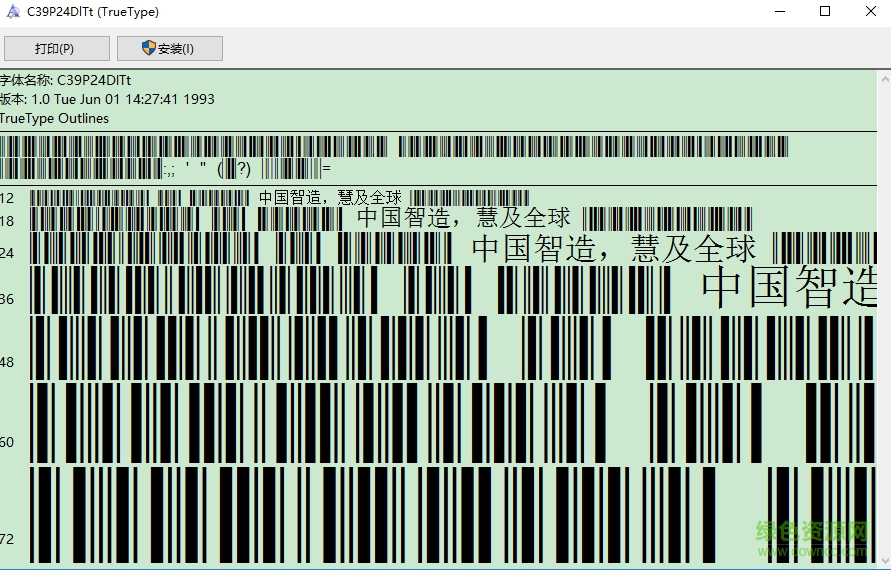Click 中国智造 text in size 12 row
891x570 pixels.
click(x=290, y=198)
